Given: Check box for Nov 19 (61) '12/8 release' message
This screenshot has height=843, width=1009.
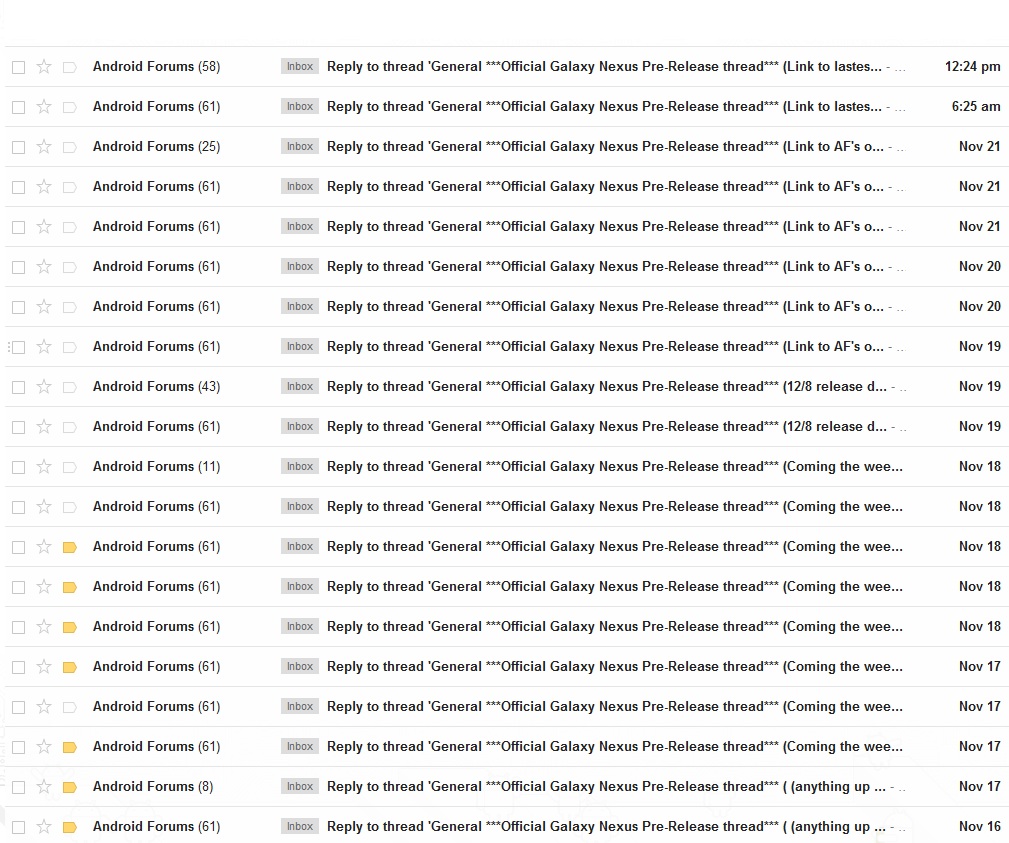Looking at the screenshot, I should [x=19, y=427].
